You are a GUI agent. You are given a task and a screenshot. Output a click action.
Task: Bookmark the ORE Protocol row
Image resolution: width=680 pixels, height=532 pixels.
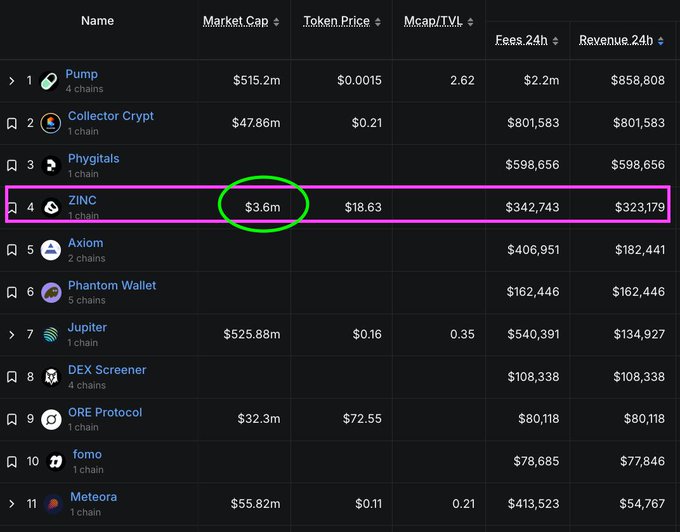tap(12, 419)
